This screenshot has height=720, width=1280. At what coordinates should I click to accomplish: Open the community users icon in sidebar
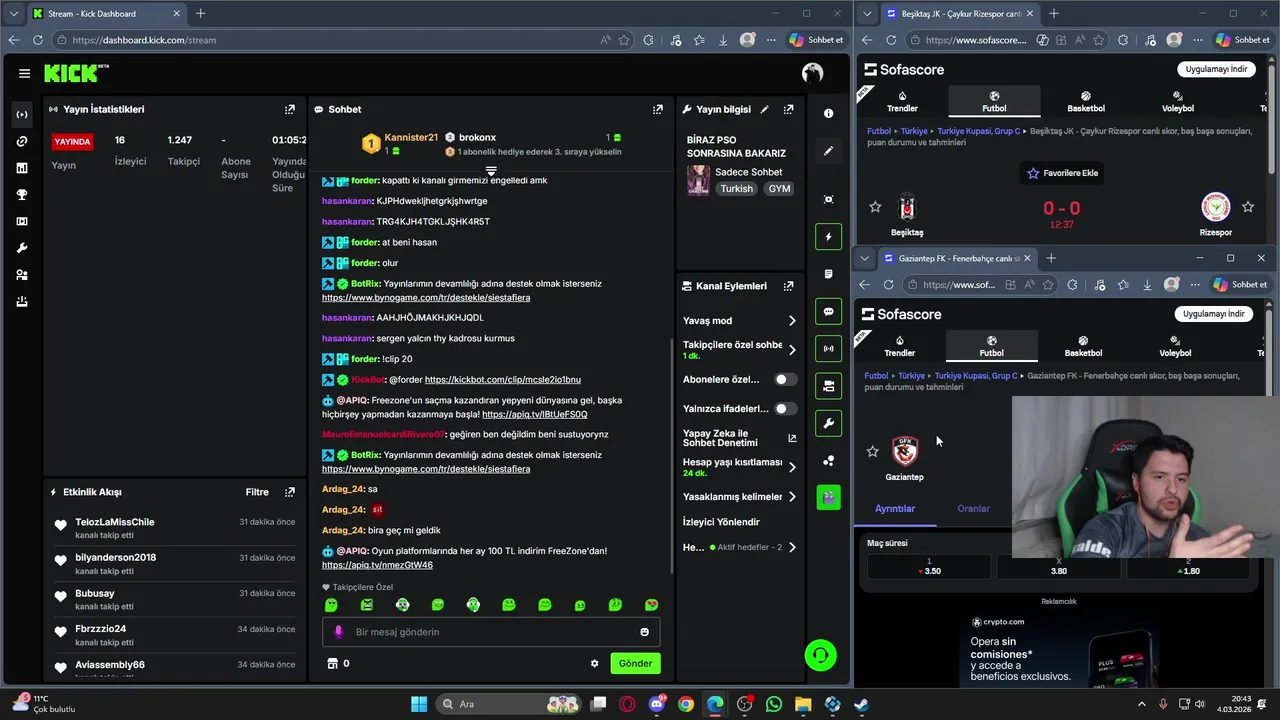22,275
